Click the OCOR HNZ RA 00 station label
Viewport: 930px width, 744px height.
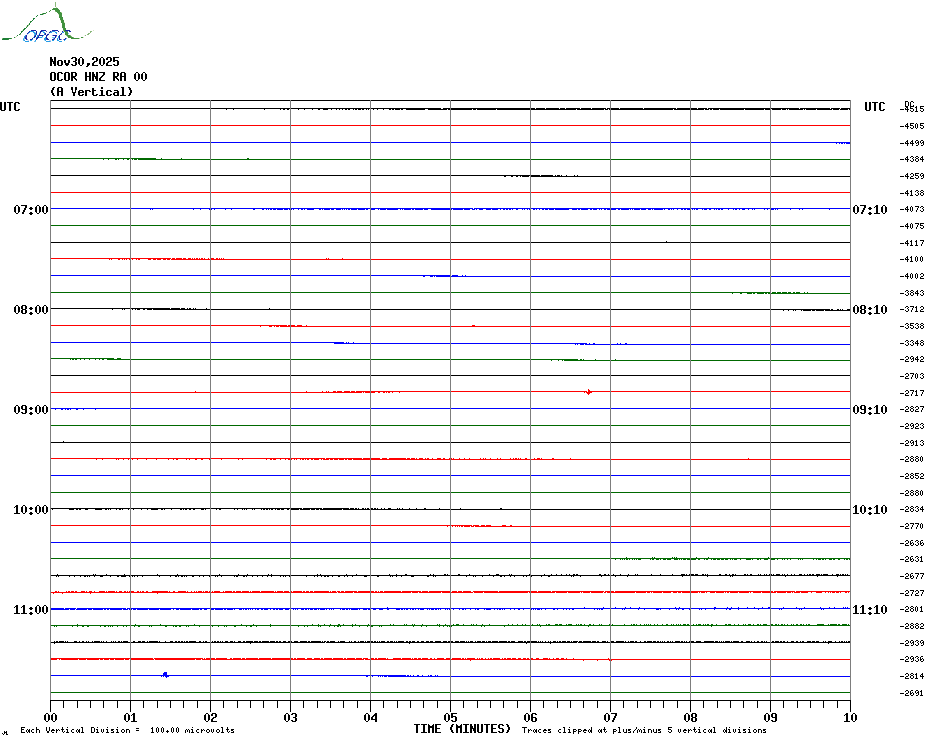pyautogui.click(x=98, y=77)
